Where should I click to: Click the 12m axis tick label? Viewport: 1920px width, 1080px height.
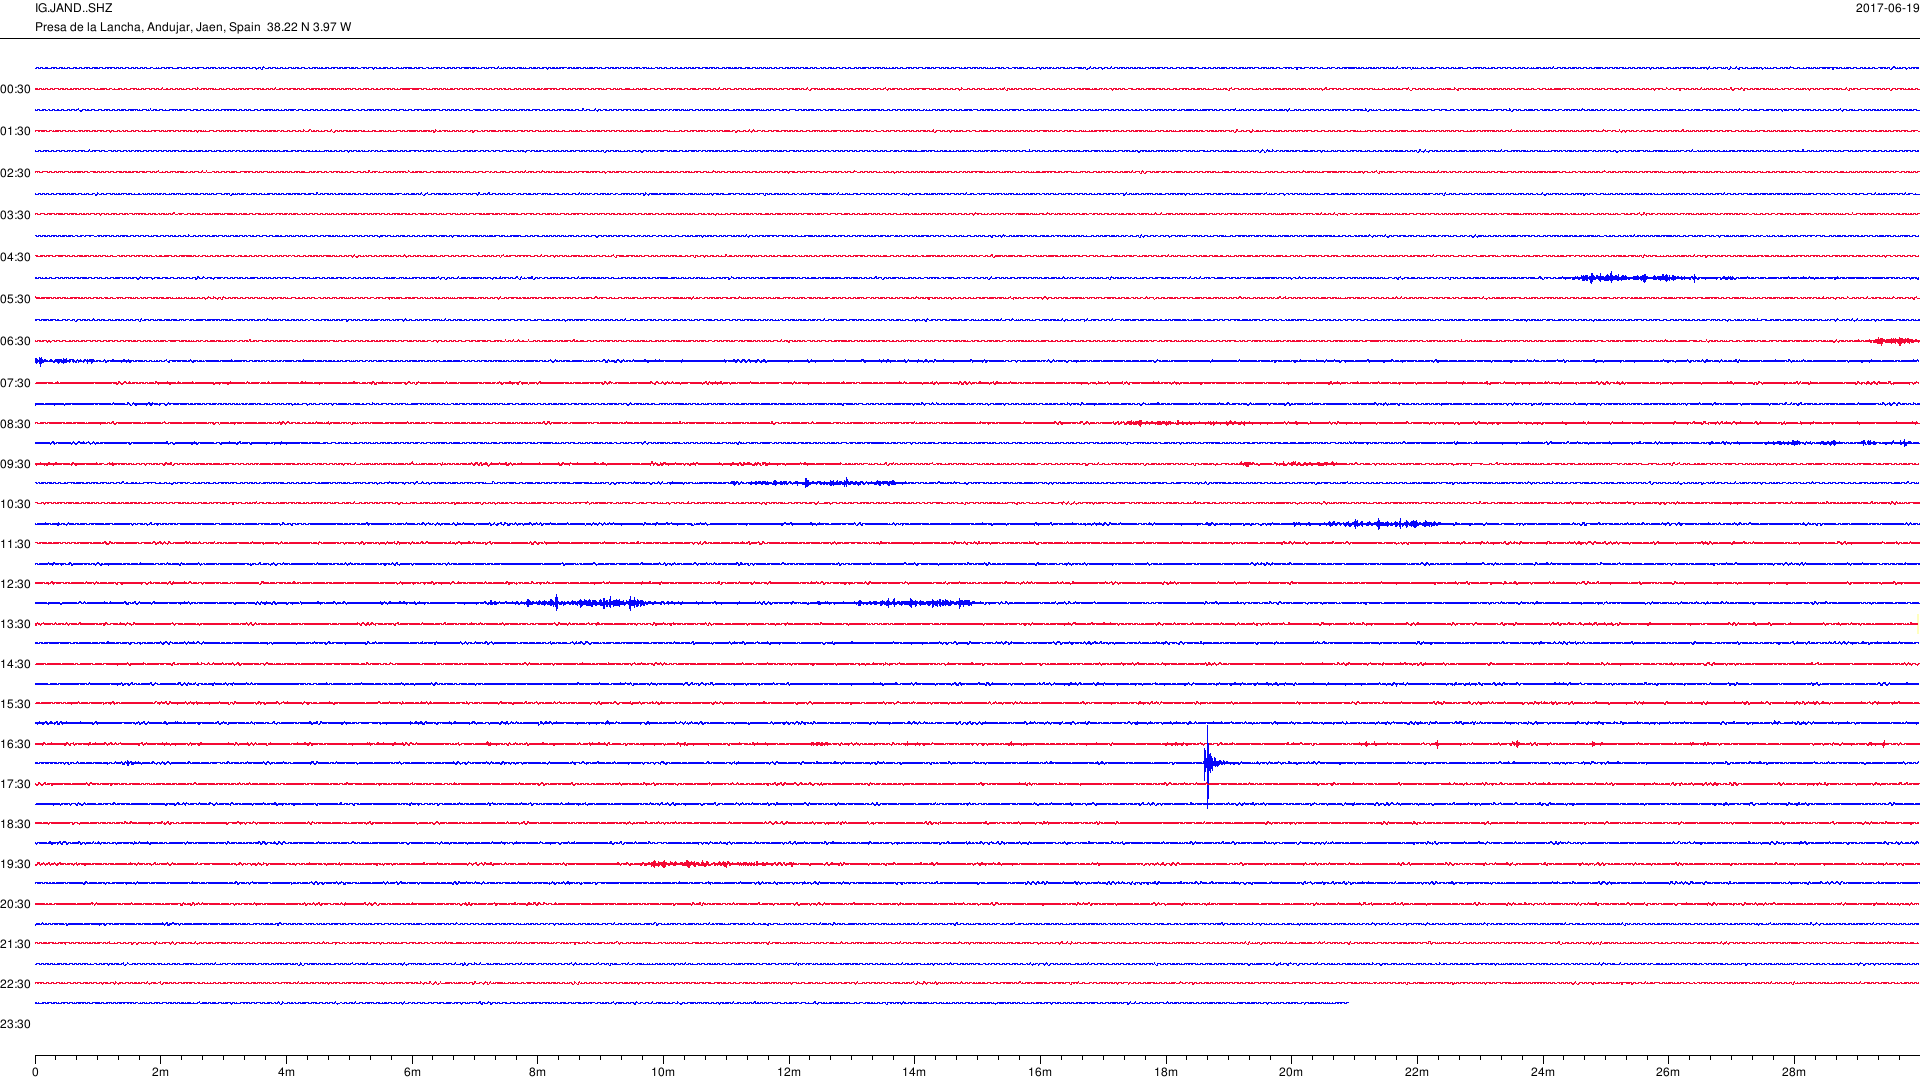click(789, 1073)
